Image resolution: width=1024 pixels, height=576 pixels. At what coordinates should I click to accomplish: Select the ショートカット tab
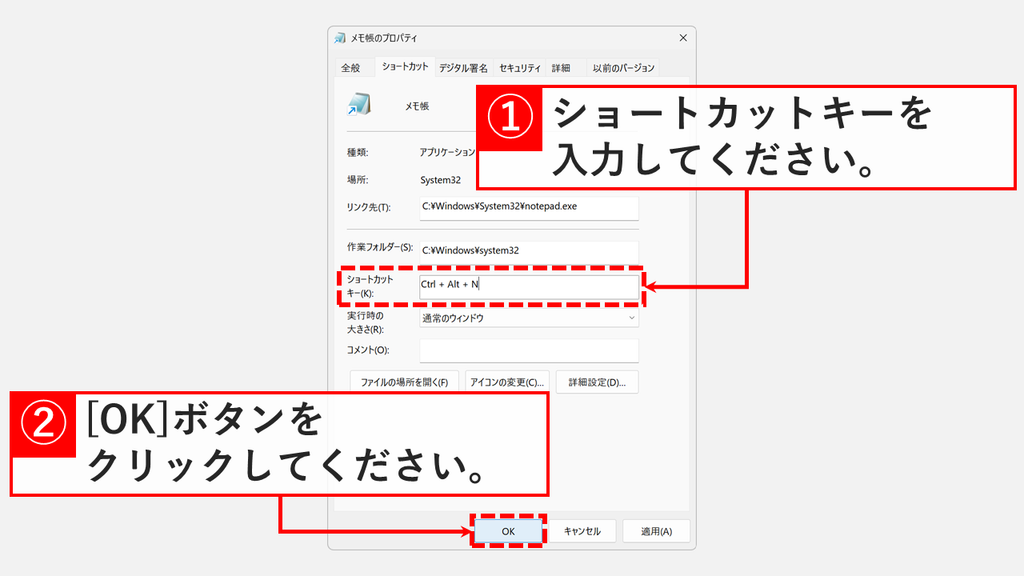pos(405,67)
